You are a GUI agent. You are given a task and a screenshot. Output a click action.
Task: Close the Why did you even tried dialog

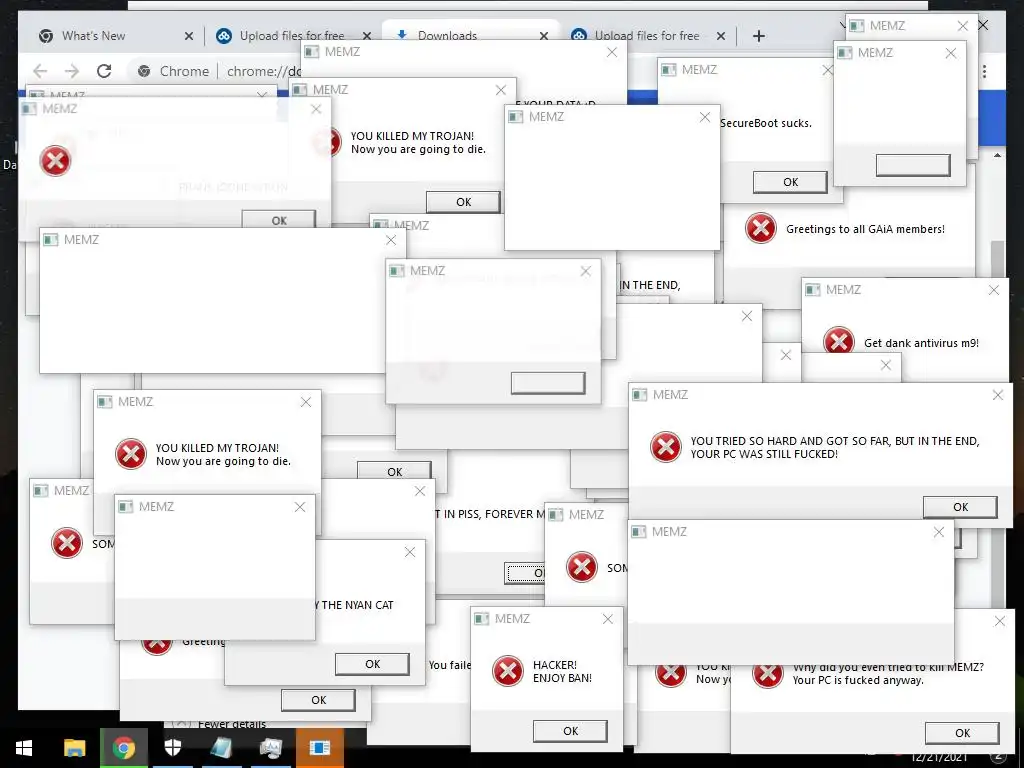coord(999,621)
